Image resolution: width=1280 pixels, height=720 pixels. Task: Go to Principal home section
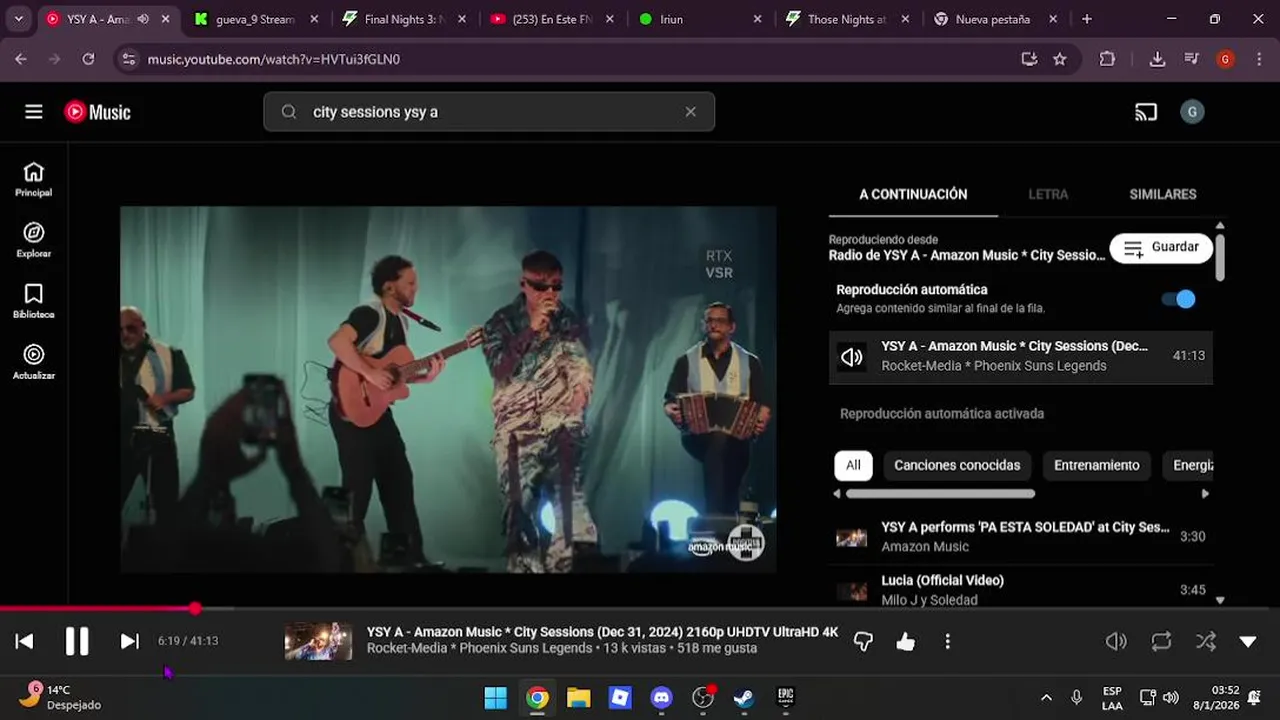click(x=34, y=180)
